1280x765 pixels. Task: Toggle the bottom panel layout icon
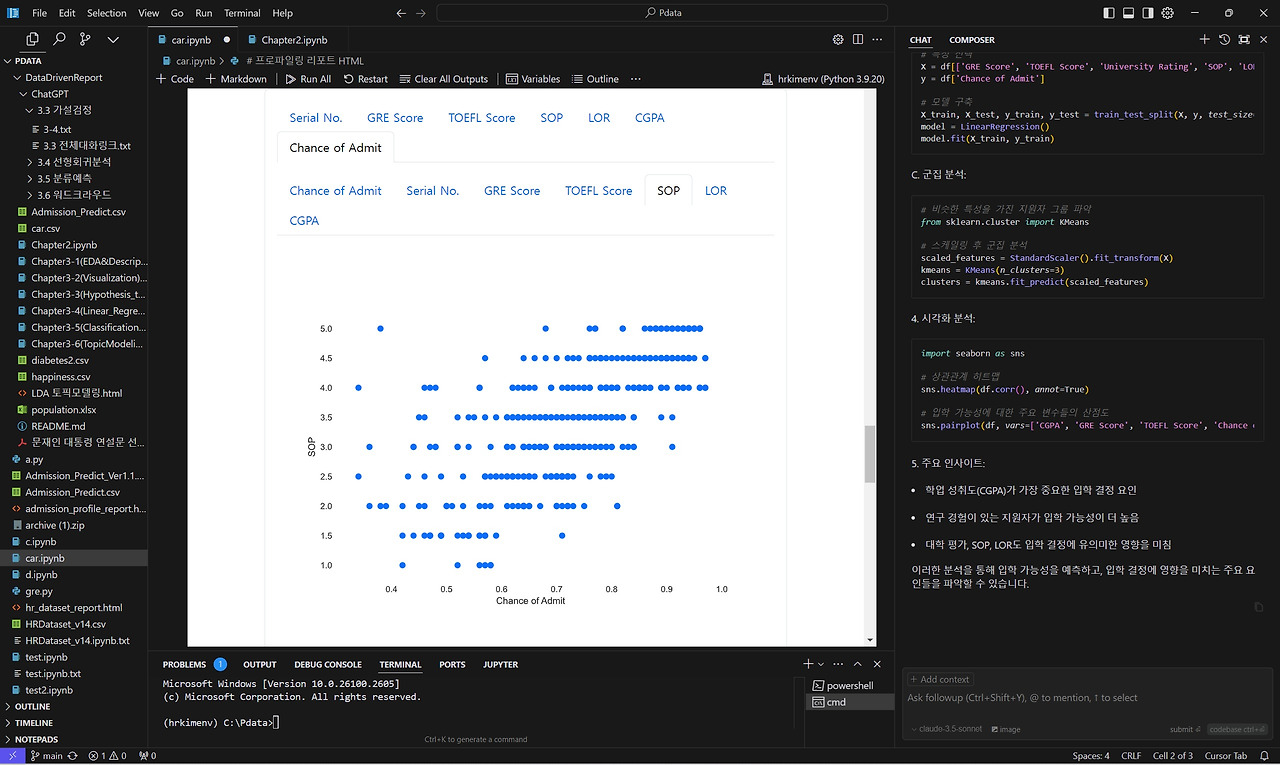(x=1129, y=13)
